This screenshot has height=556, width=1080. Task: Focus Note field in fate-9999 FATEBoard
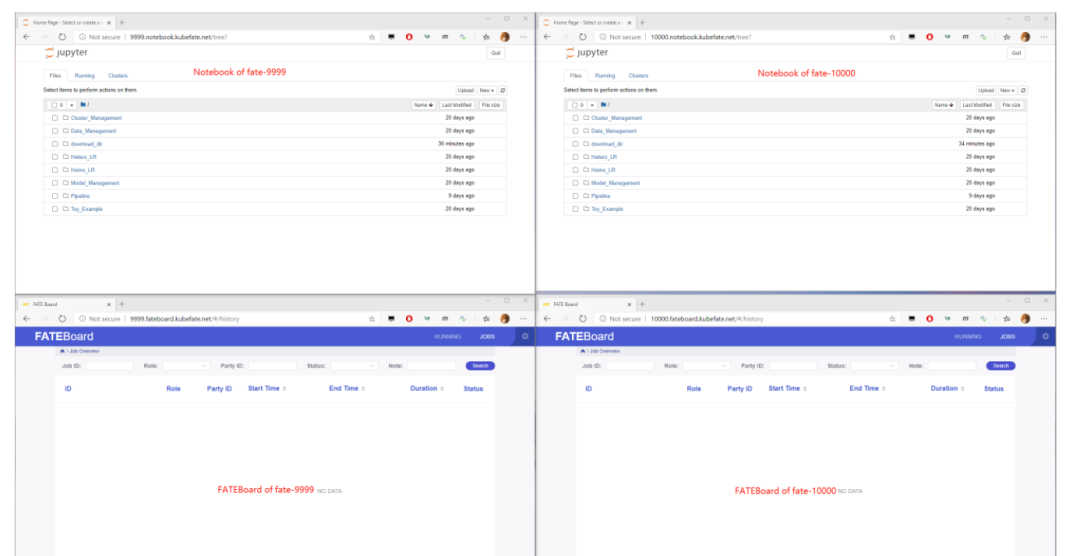coord(431,366)
